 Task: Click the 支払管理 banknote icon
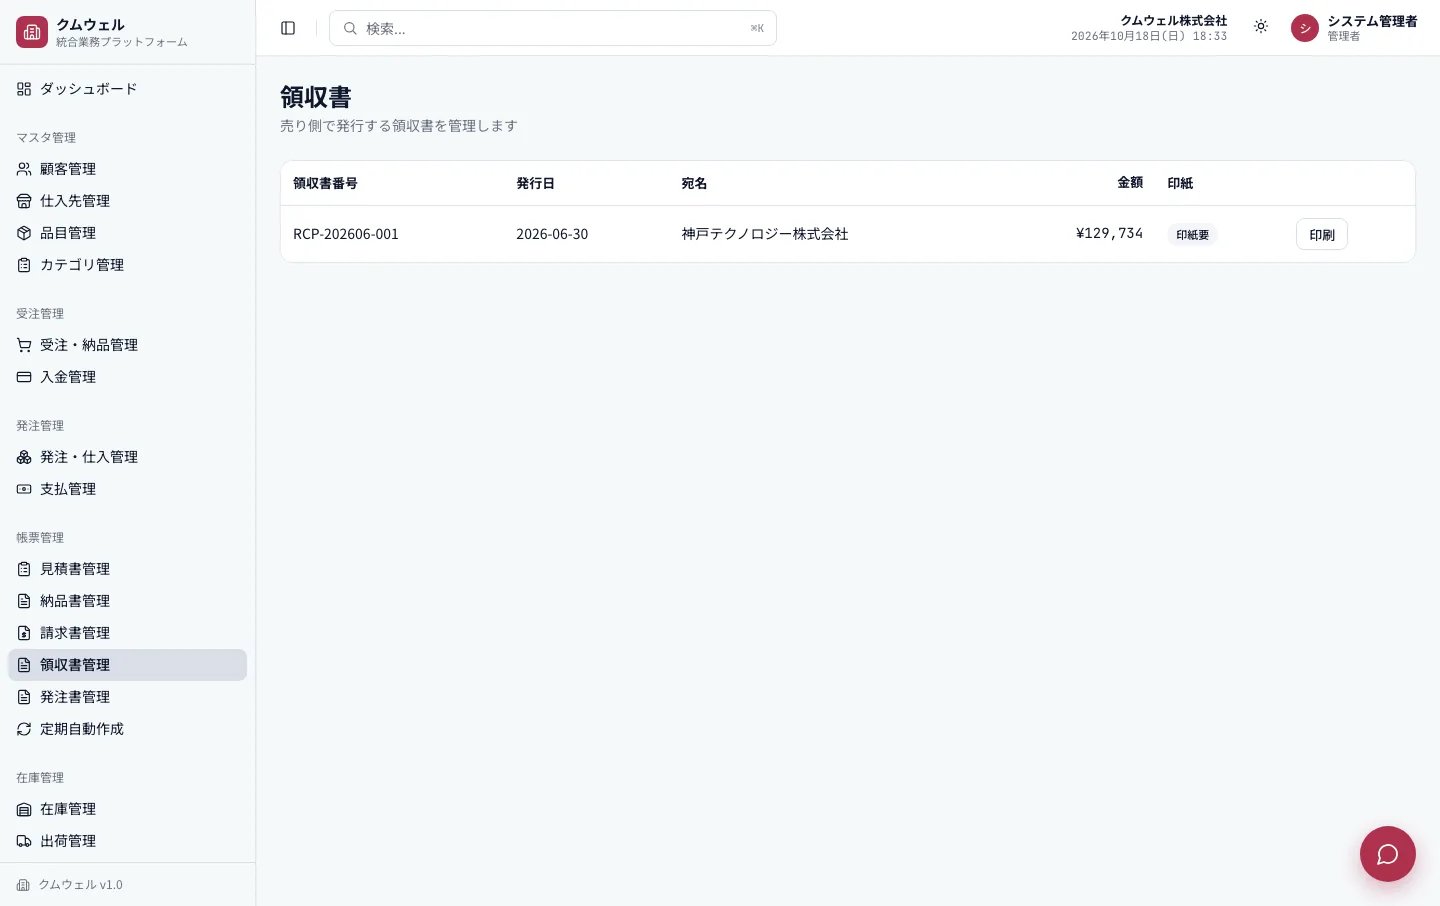pyautogui.click(x=24, y=489)
